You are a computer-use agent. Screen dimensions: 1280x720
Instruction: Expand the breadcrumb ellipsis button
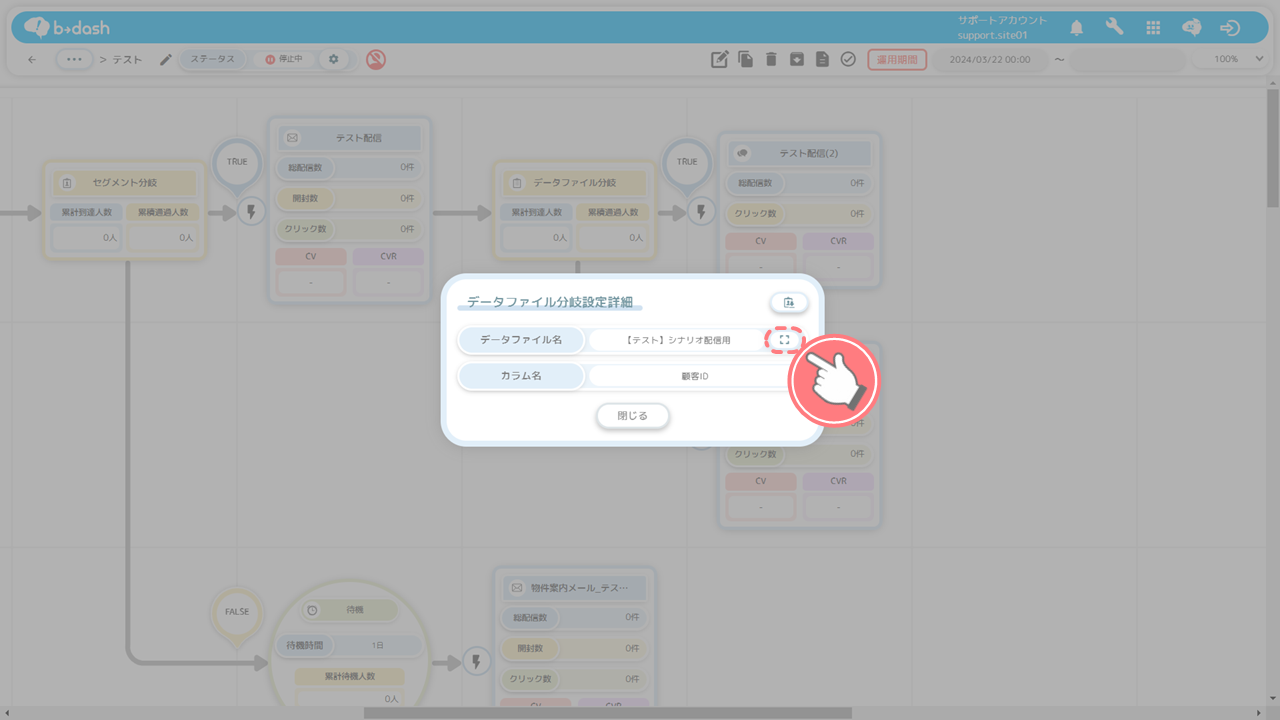point(74,60)
